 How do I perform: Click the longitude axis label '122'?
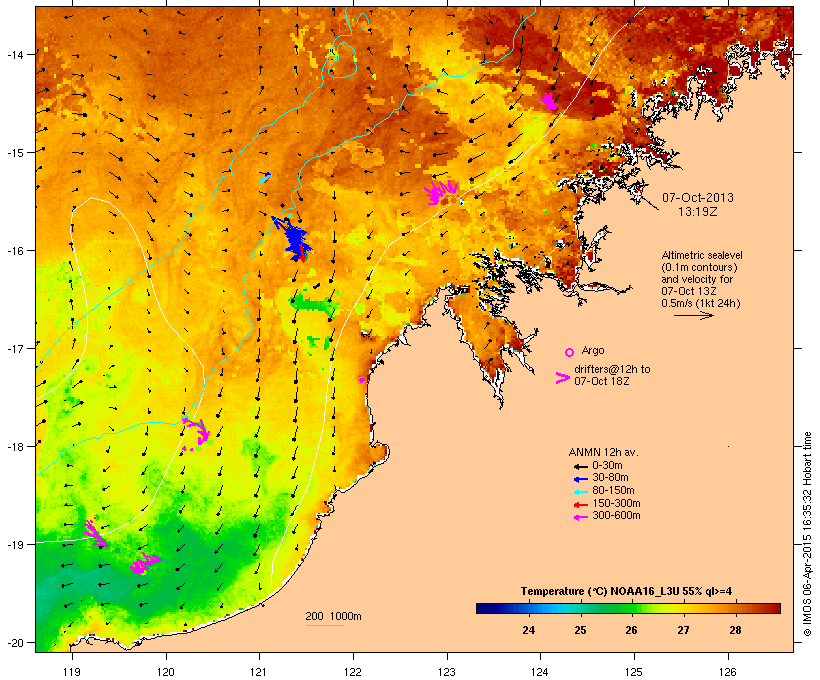353,672
